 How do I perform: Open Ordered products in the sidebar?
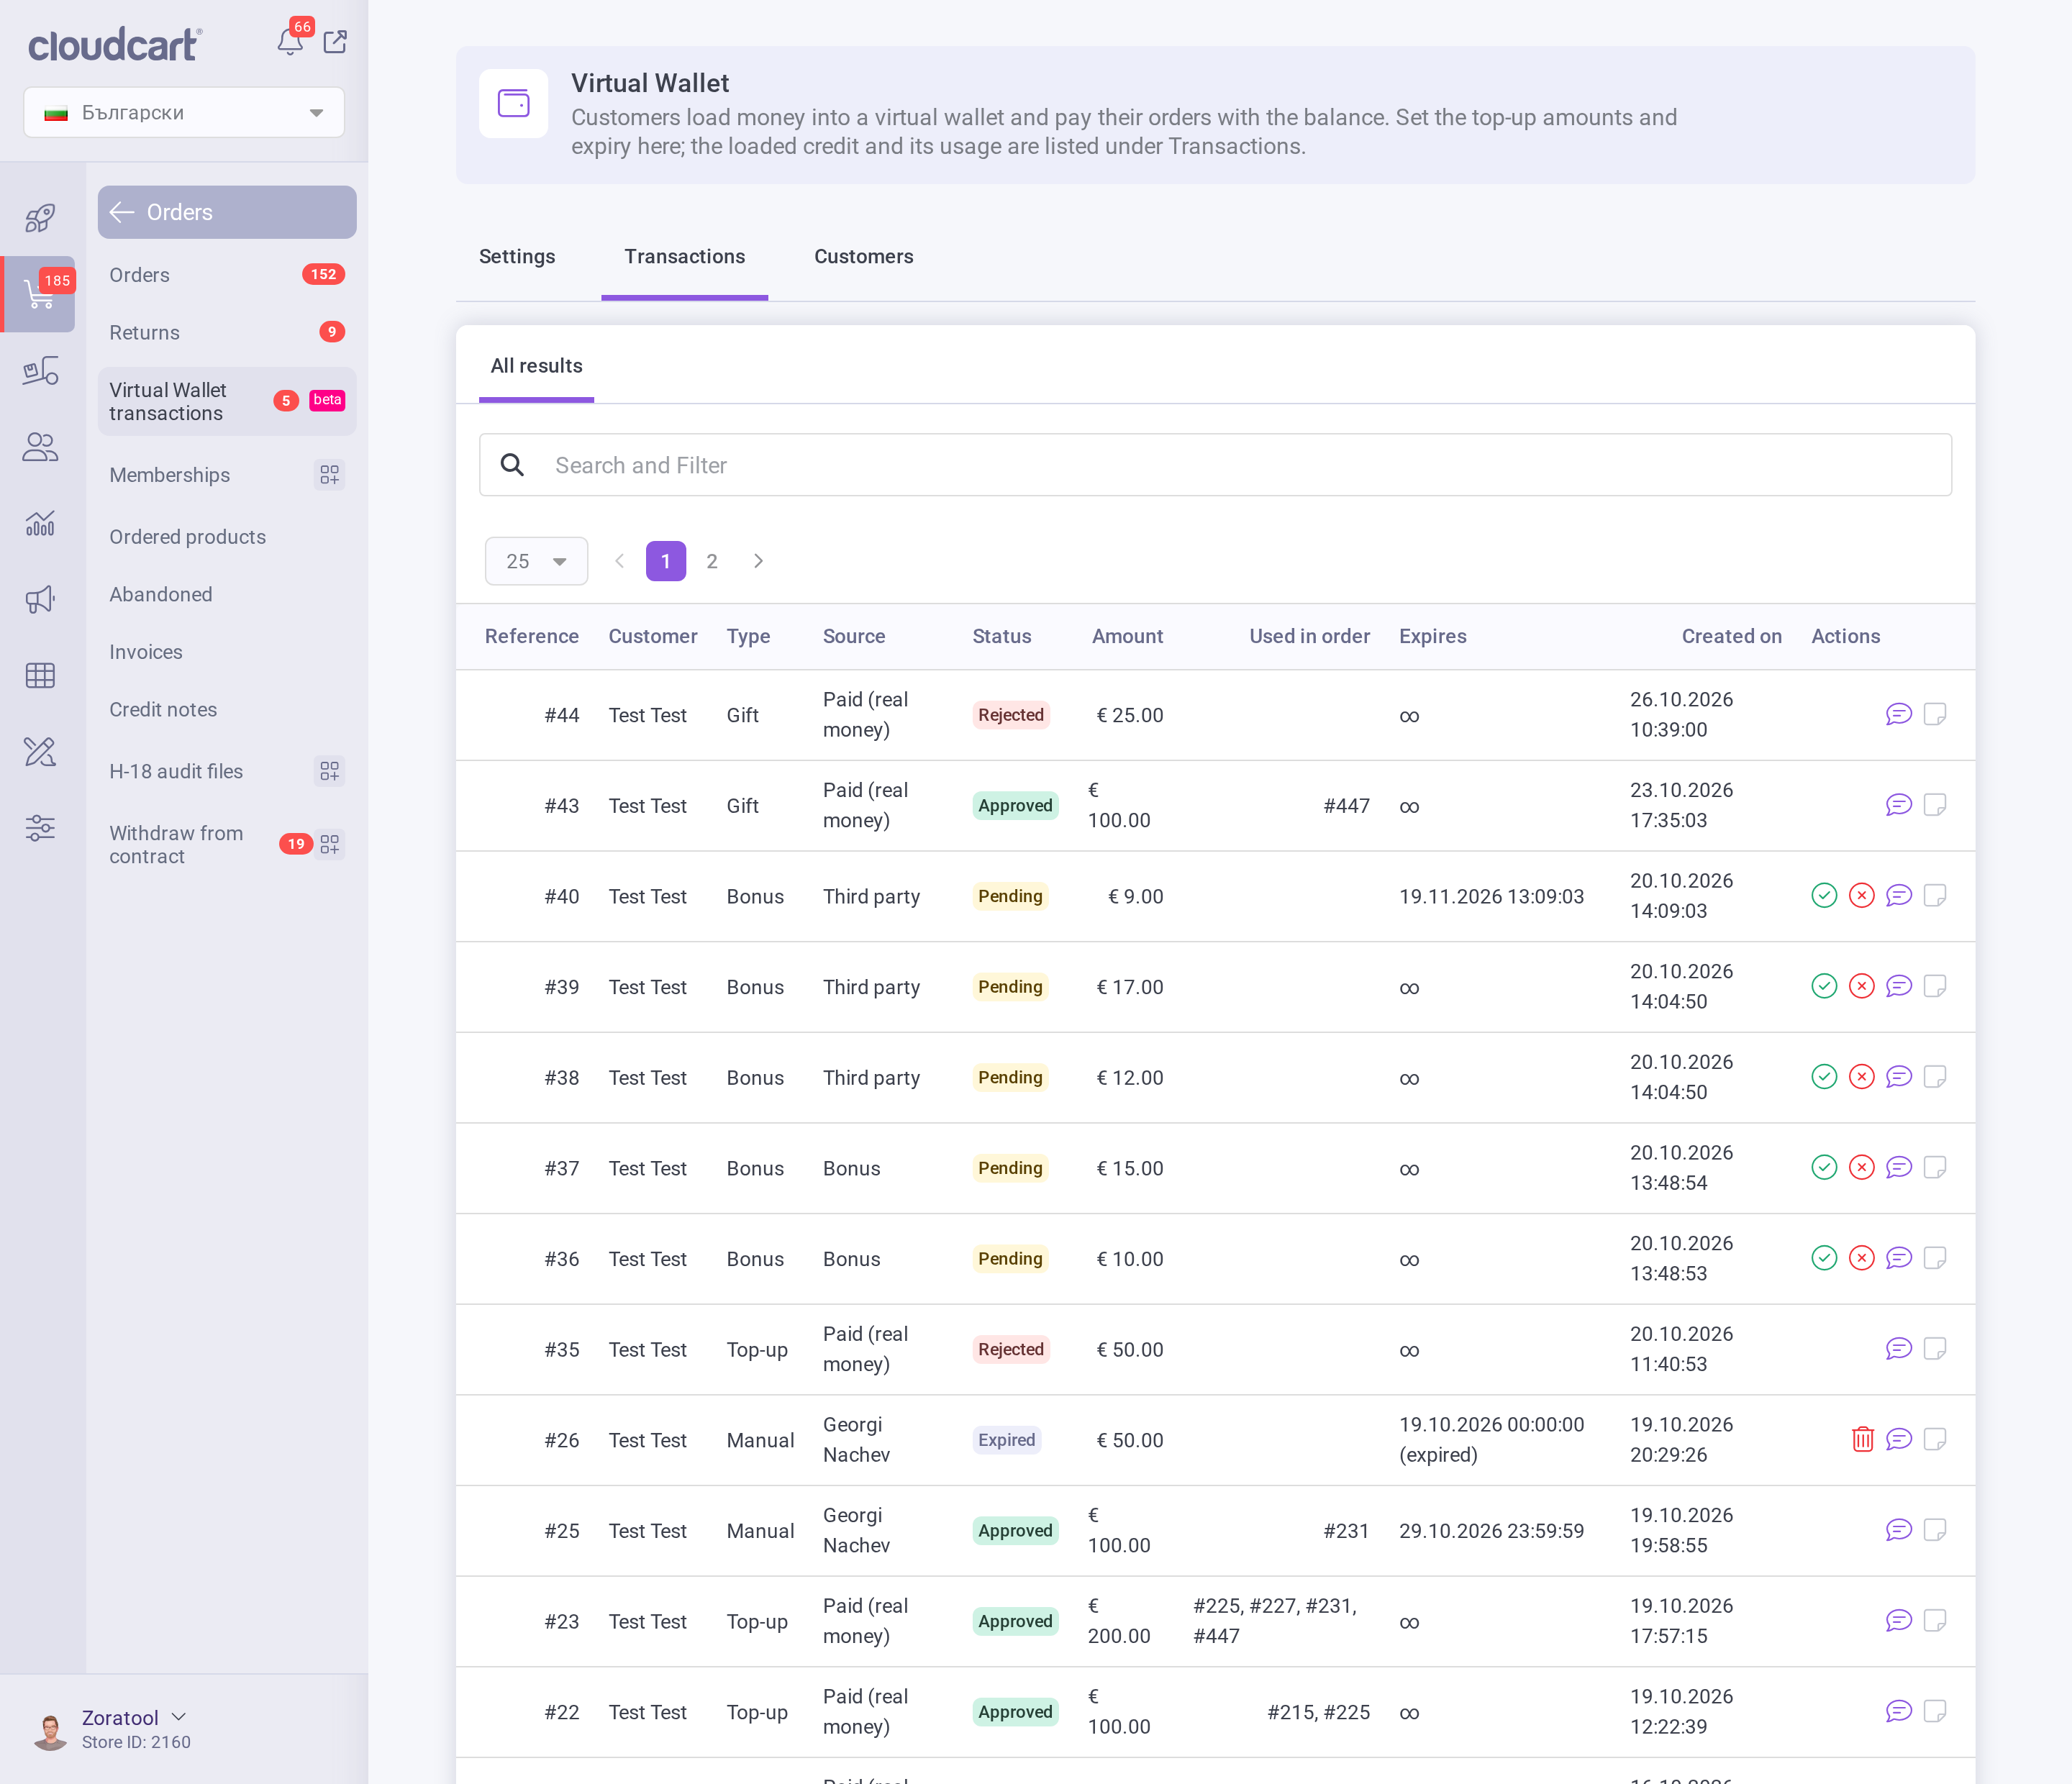pos(227,537)
